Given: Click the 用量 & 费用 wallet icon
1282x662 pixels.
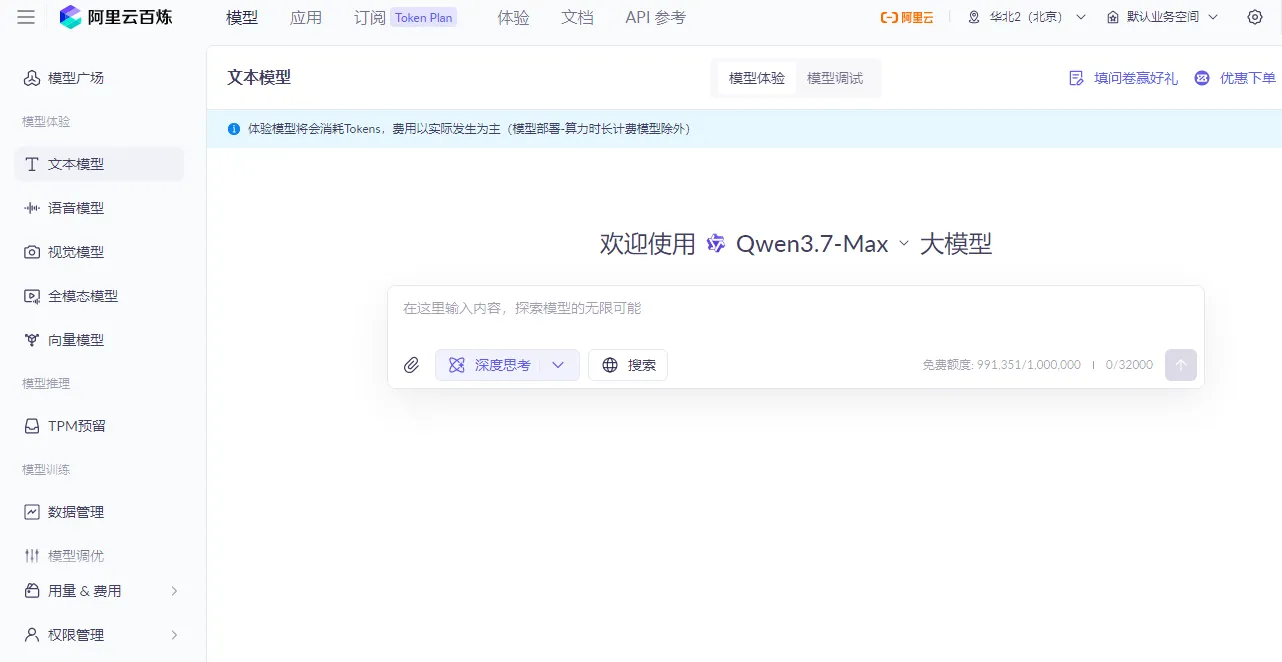Looking at the screenshot, I should pos(32,591).
